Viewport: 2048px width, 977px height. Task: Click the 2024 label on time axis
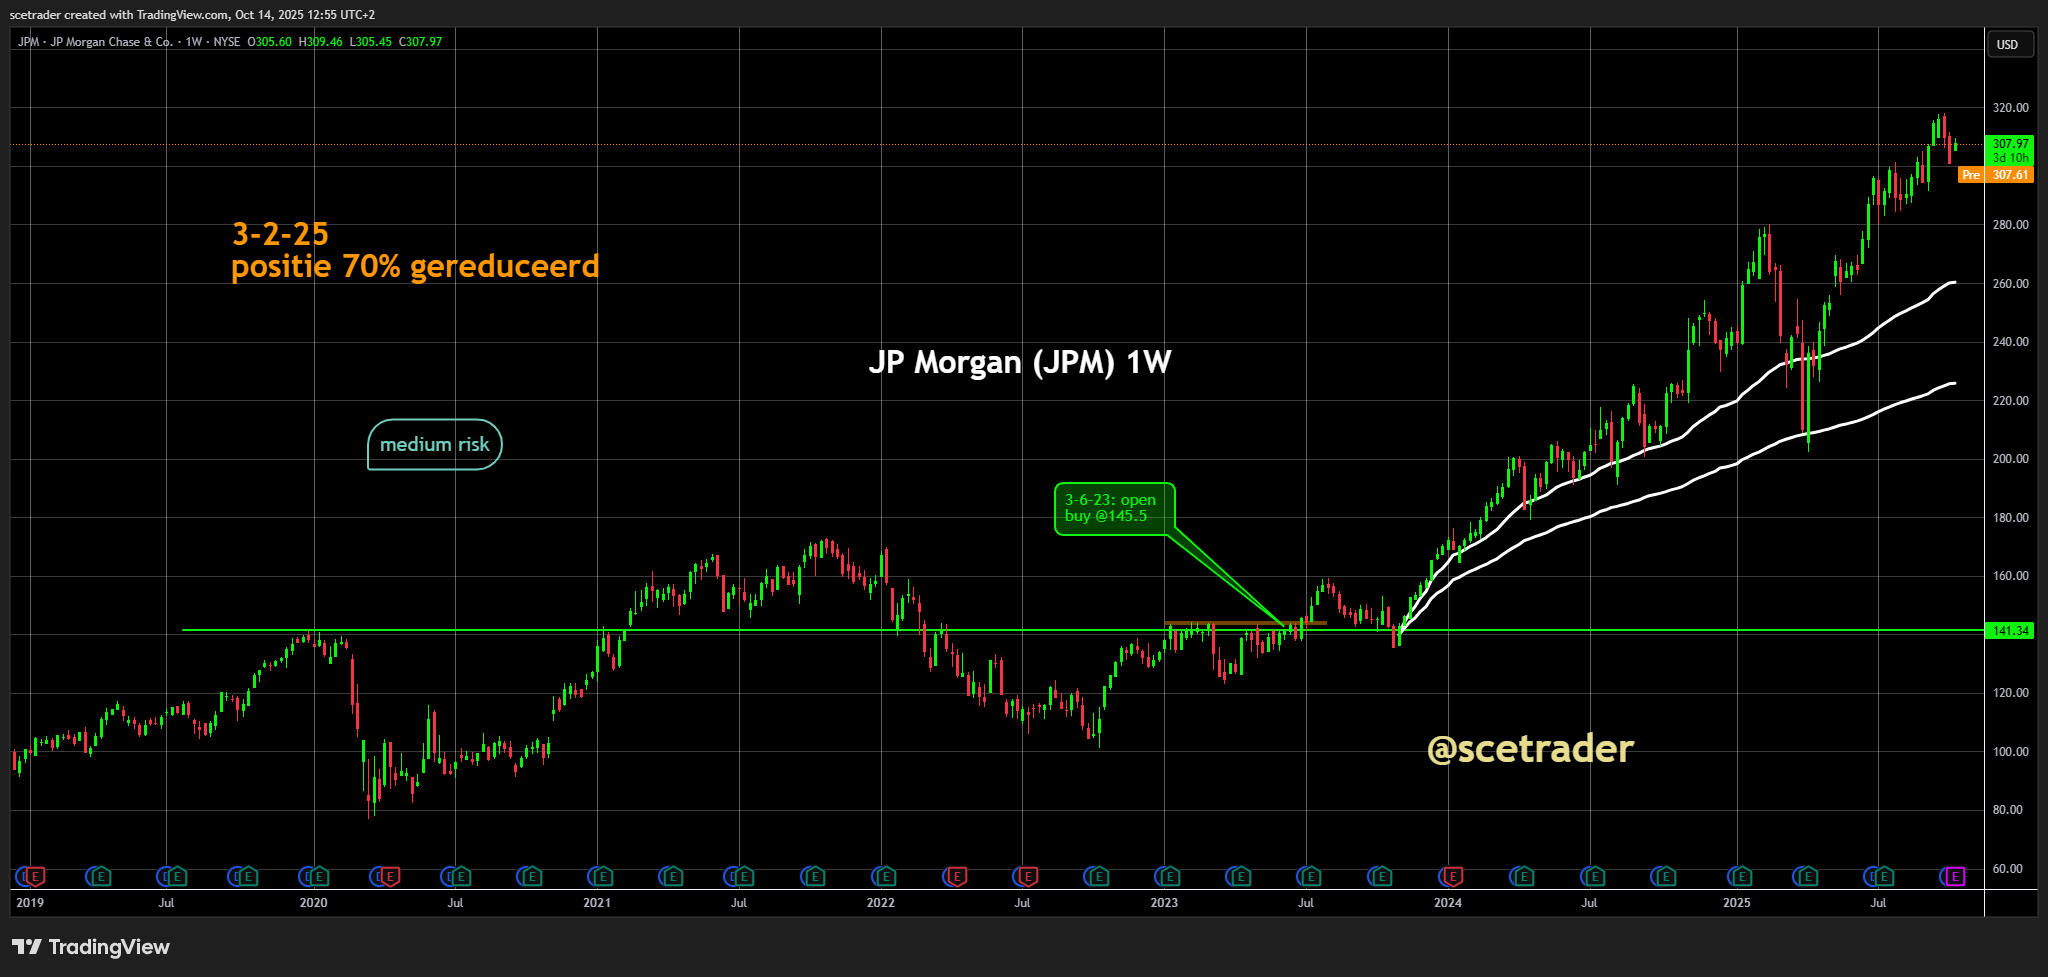1447,903
